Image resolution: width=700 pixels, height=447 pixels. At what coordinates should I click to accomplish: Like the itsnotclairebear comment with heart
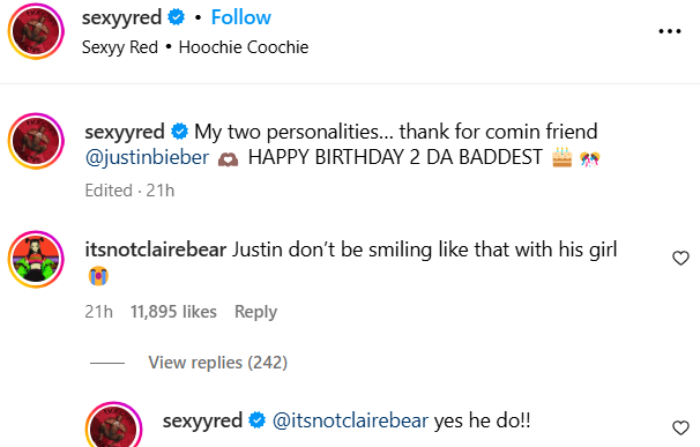(x=680, y=258)
